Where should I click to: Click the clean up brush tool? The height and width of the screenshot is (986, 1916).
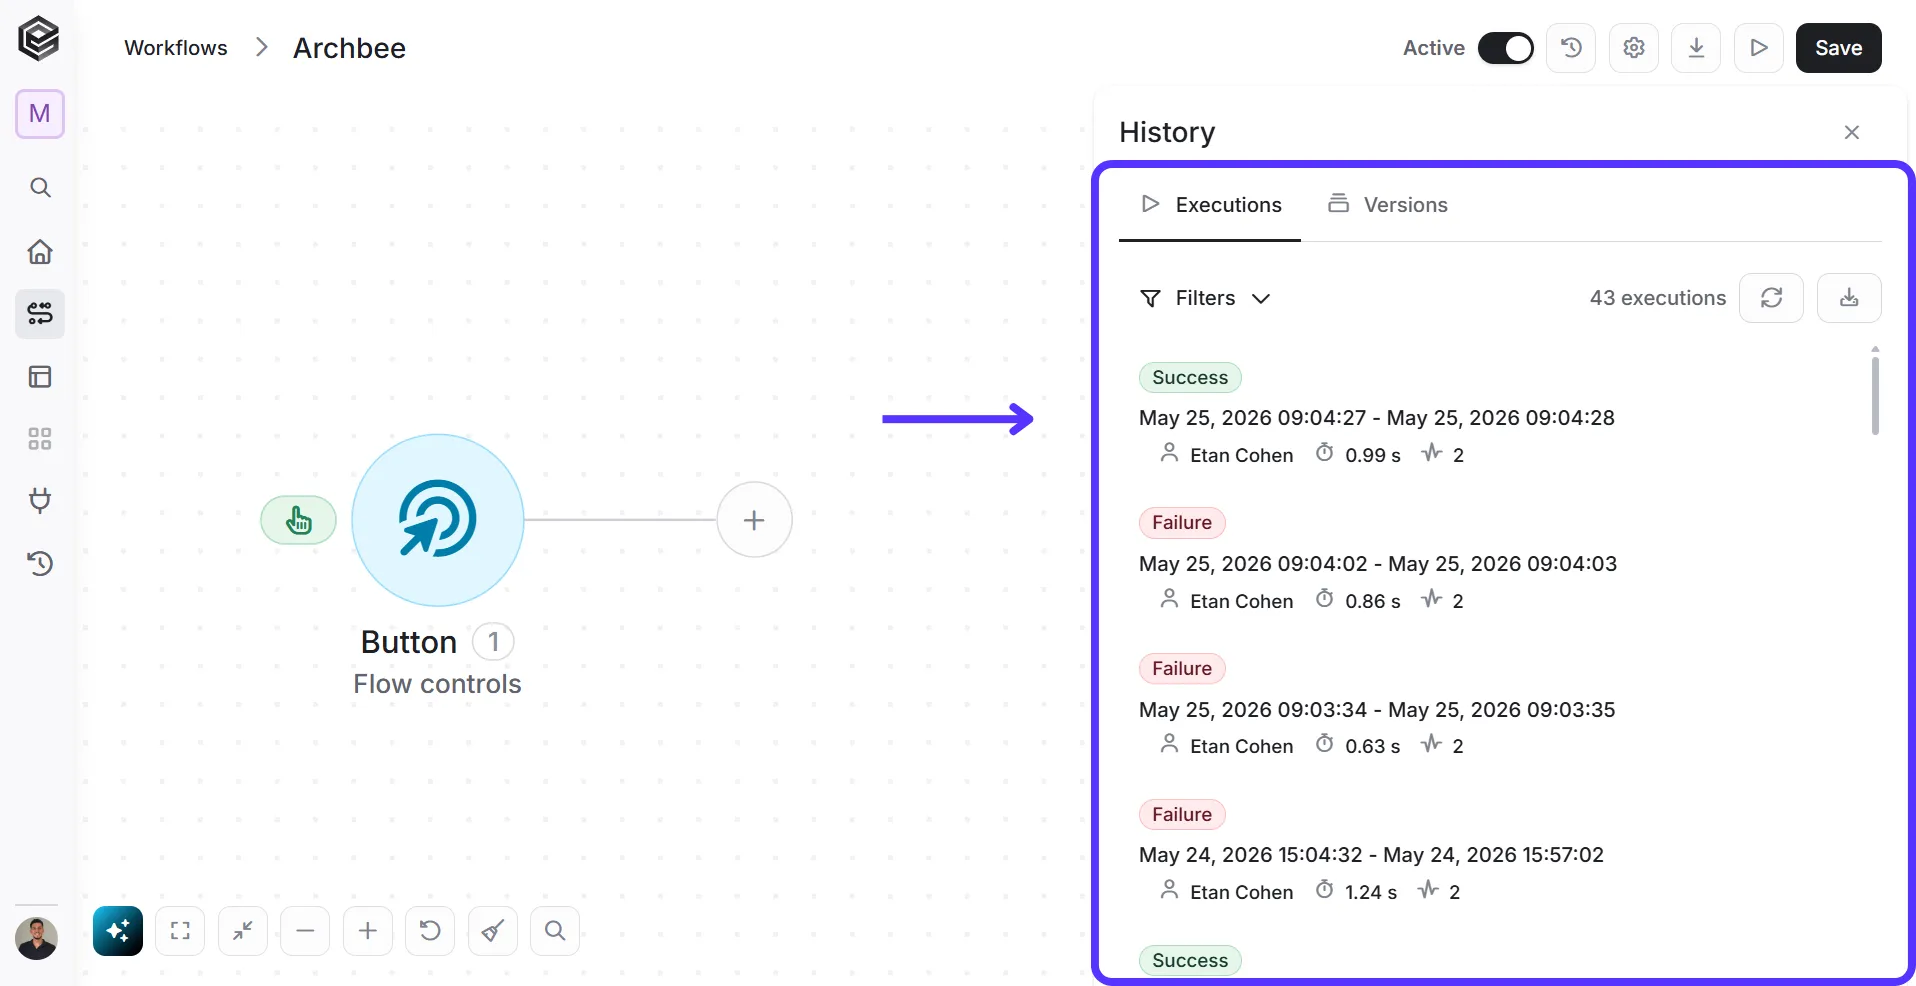[493, 931]
